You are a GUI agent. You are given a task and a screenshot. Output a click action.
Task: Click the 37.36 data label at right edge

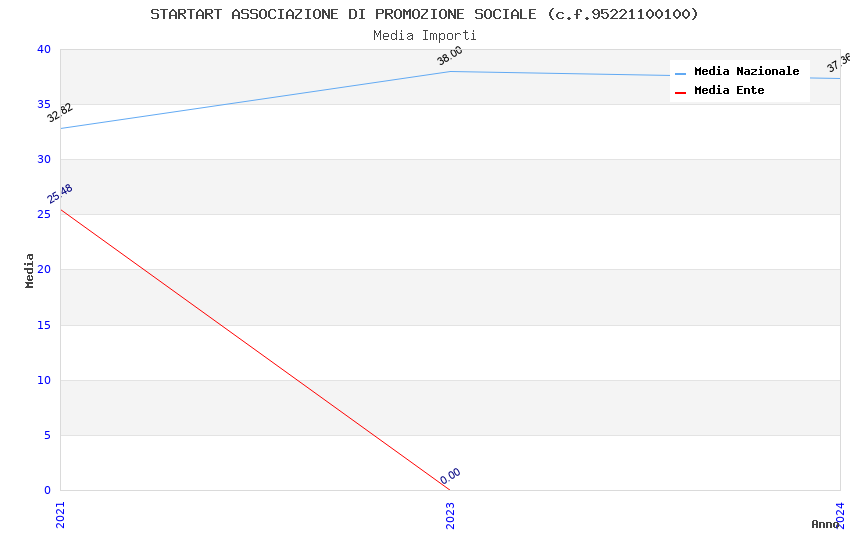(x=839, y=62)
